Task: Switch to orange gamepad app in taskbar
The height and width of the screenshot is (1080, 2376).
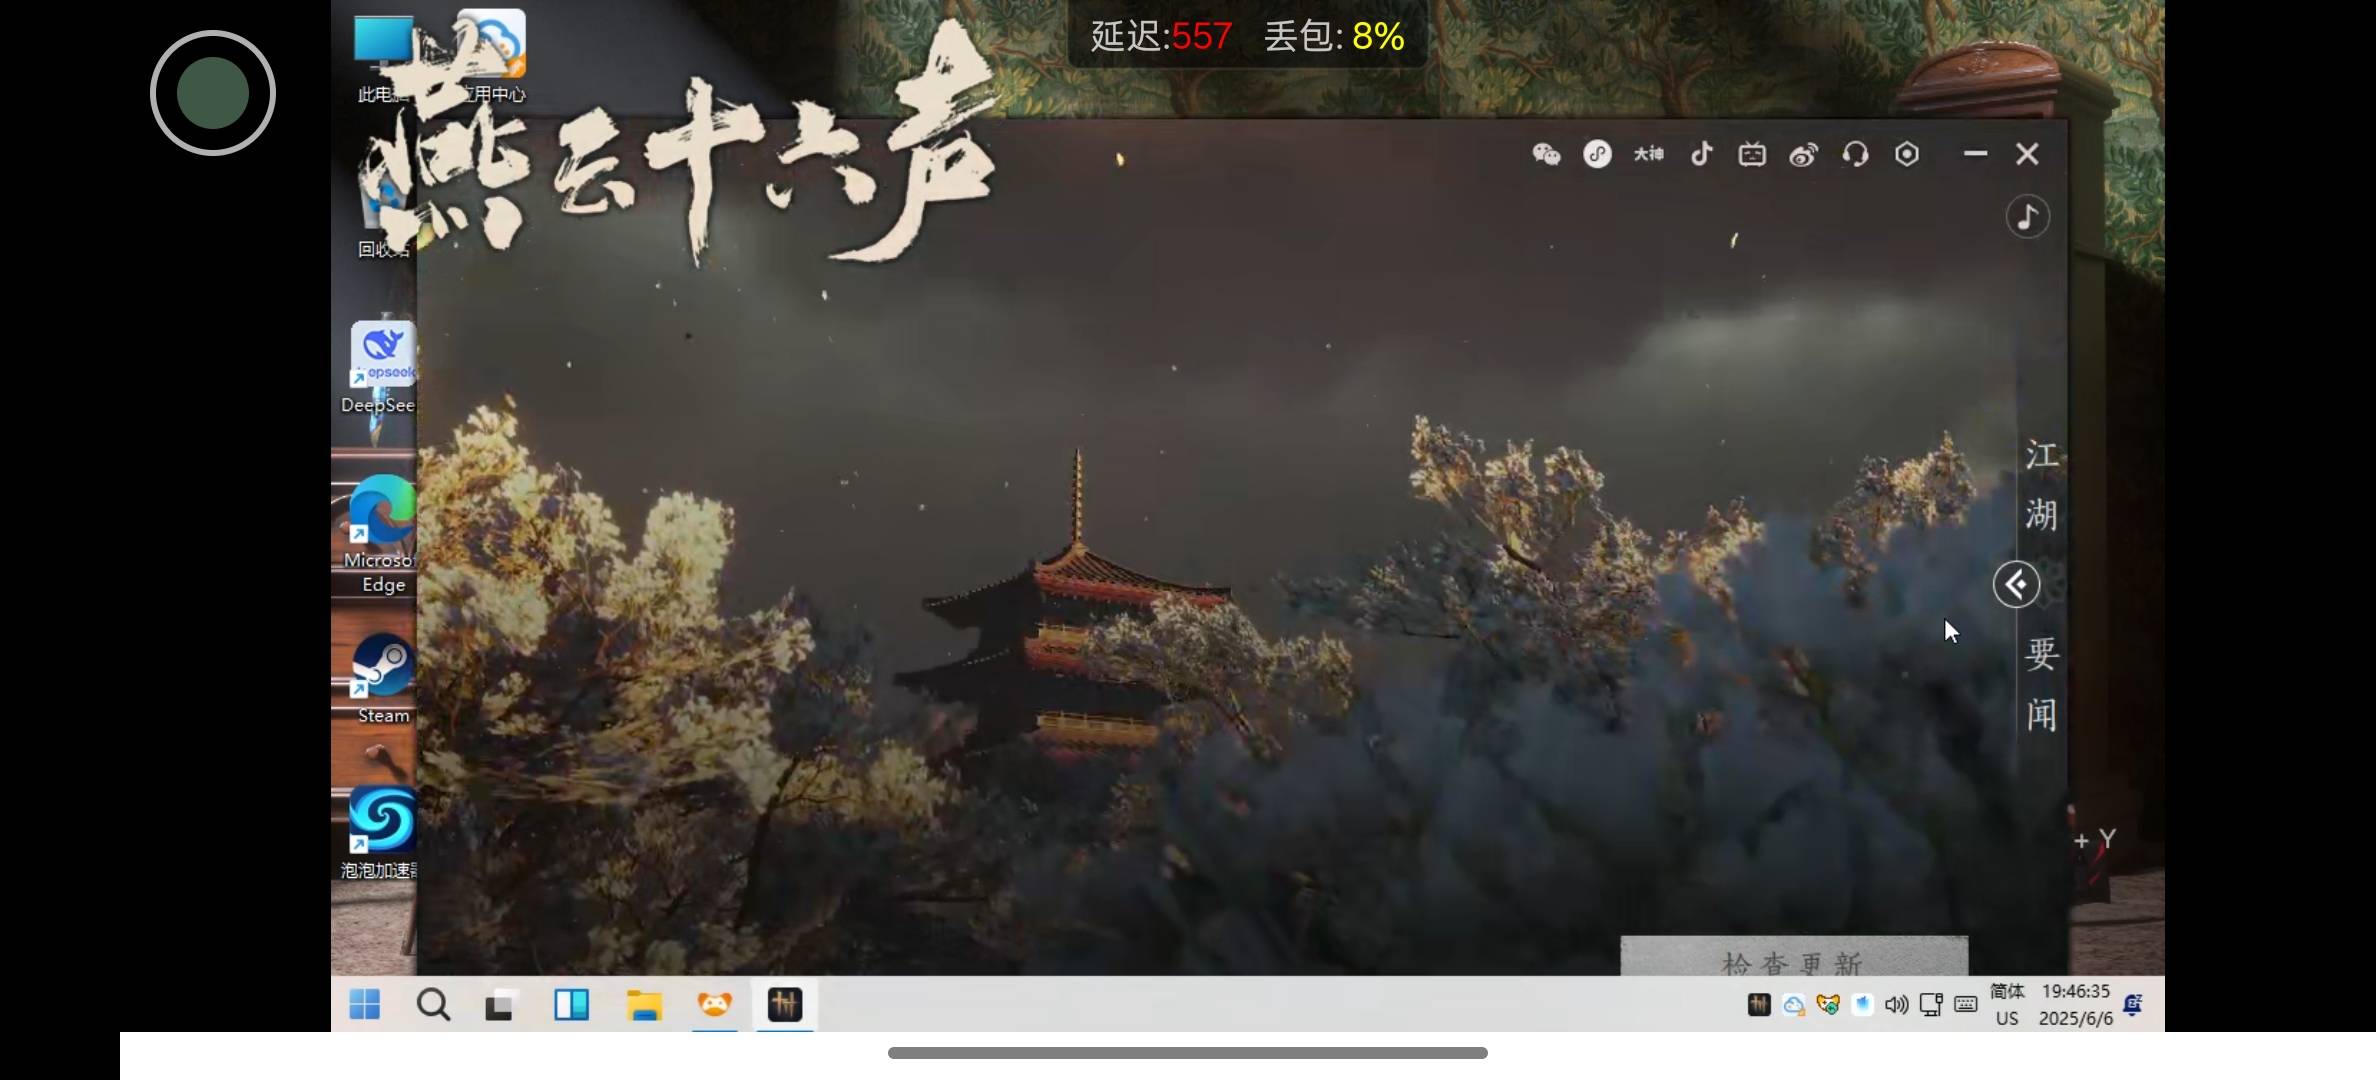Action: pyautogui.click(x=715, y=1004)
